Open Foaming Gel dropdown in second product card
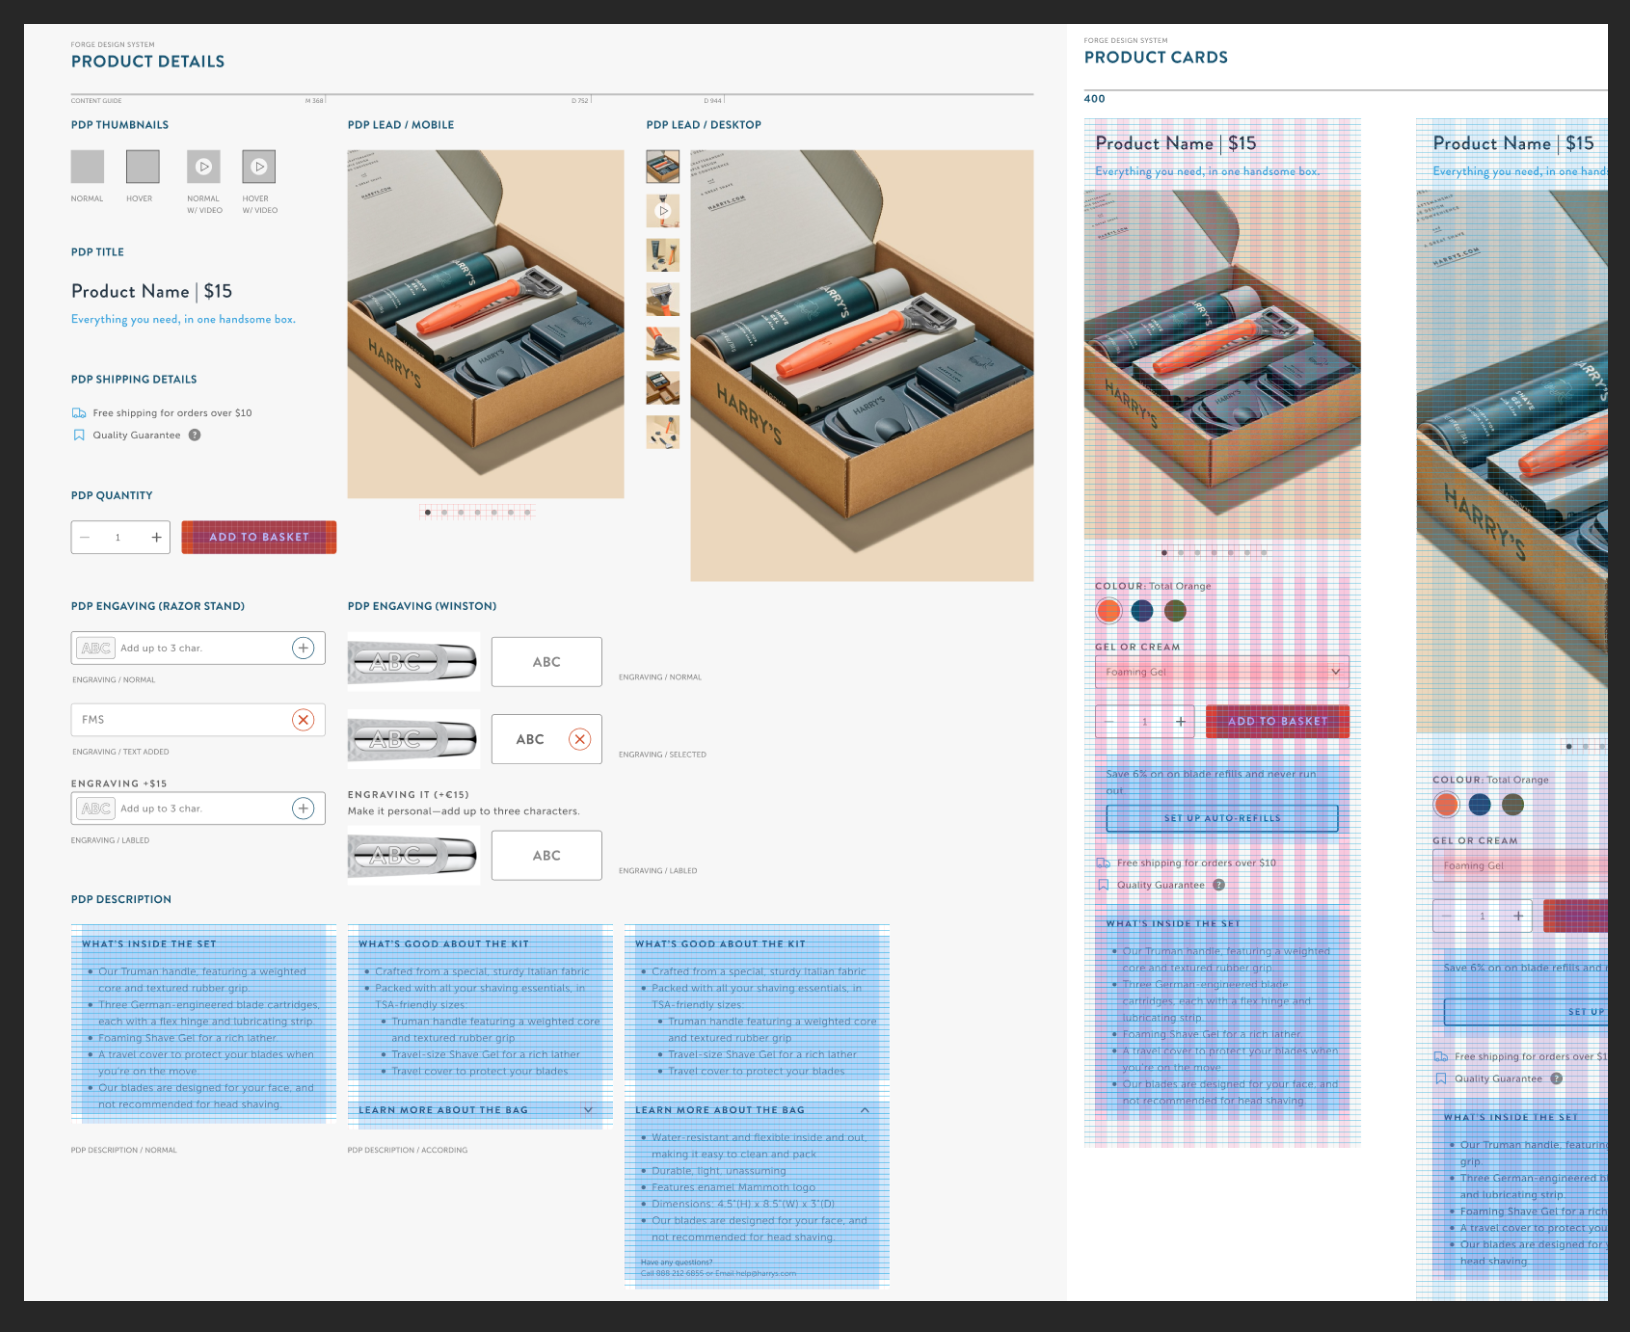Viewport: 1630px width, 1332px height. tap(1520, 866)
